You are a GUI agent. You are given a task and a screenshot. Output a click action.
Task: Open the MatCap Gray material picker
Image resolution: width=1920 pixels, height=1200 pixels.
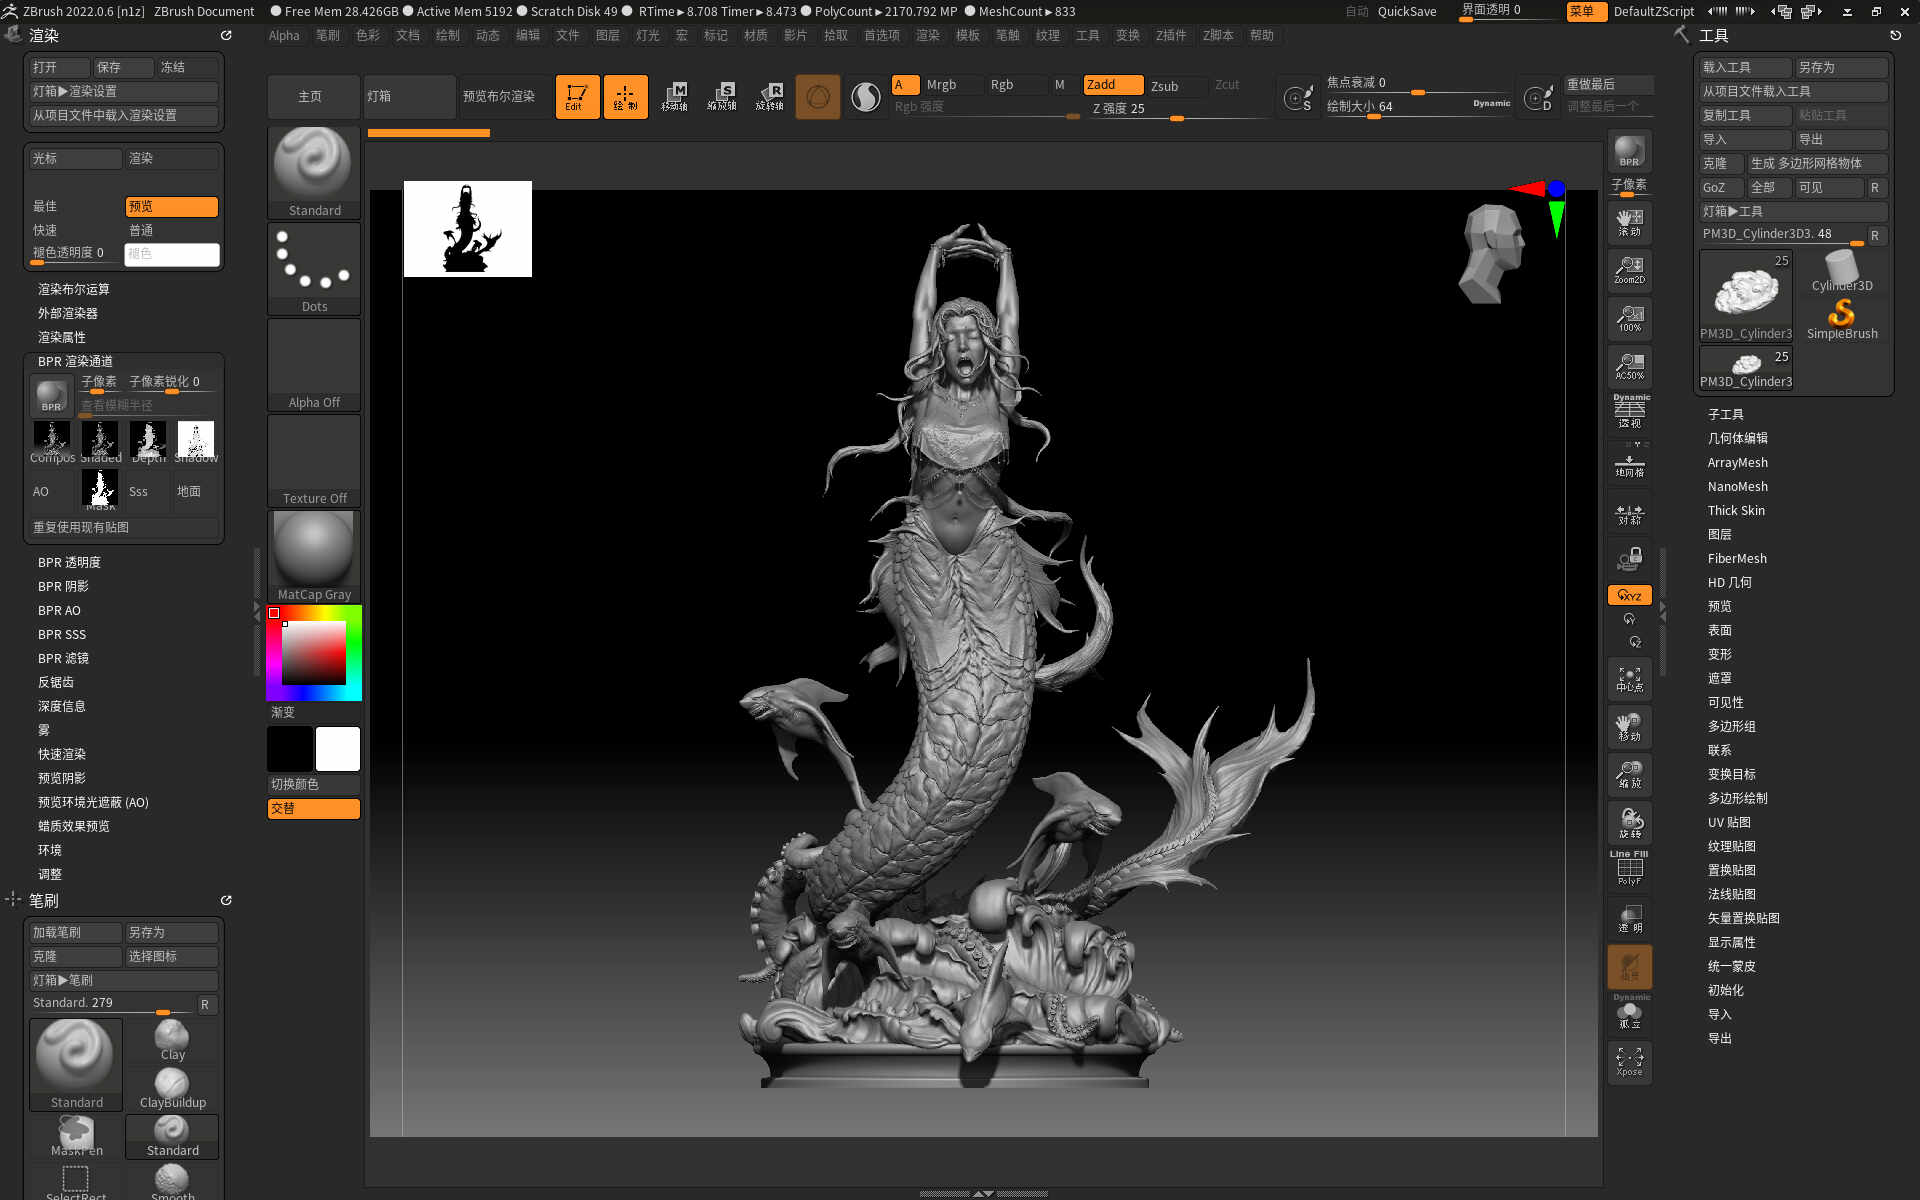(x=314, y=556)
